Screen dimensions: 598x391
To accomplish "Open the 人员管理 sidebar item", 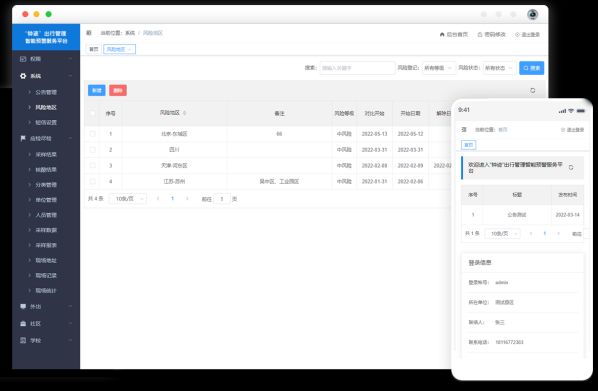I will pos(46,215).
